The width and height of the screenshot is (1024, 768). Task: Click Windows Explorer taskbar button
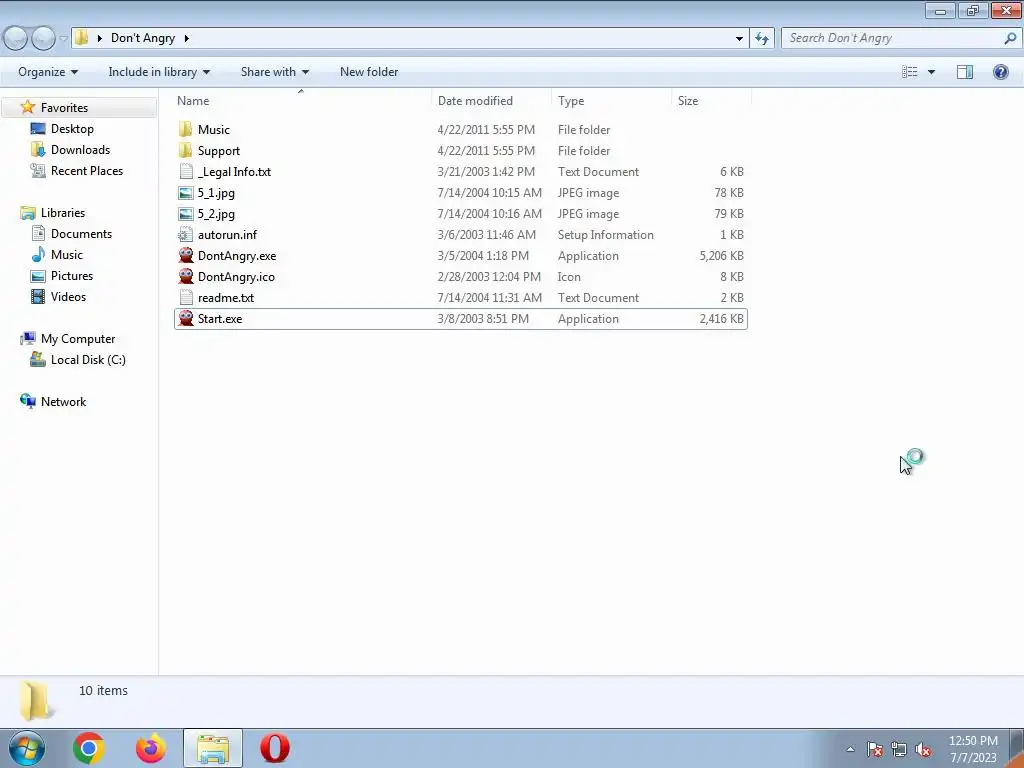click(x=213, y=748)
